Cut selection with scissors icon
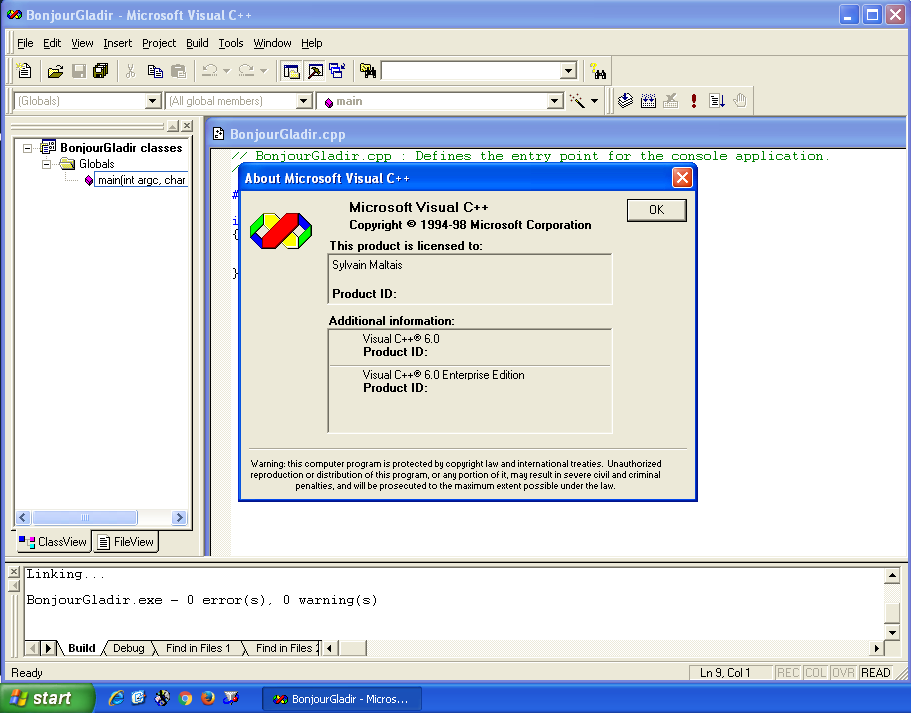This screenshot has height=713, width=911. 130,71
